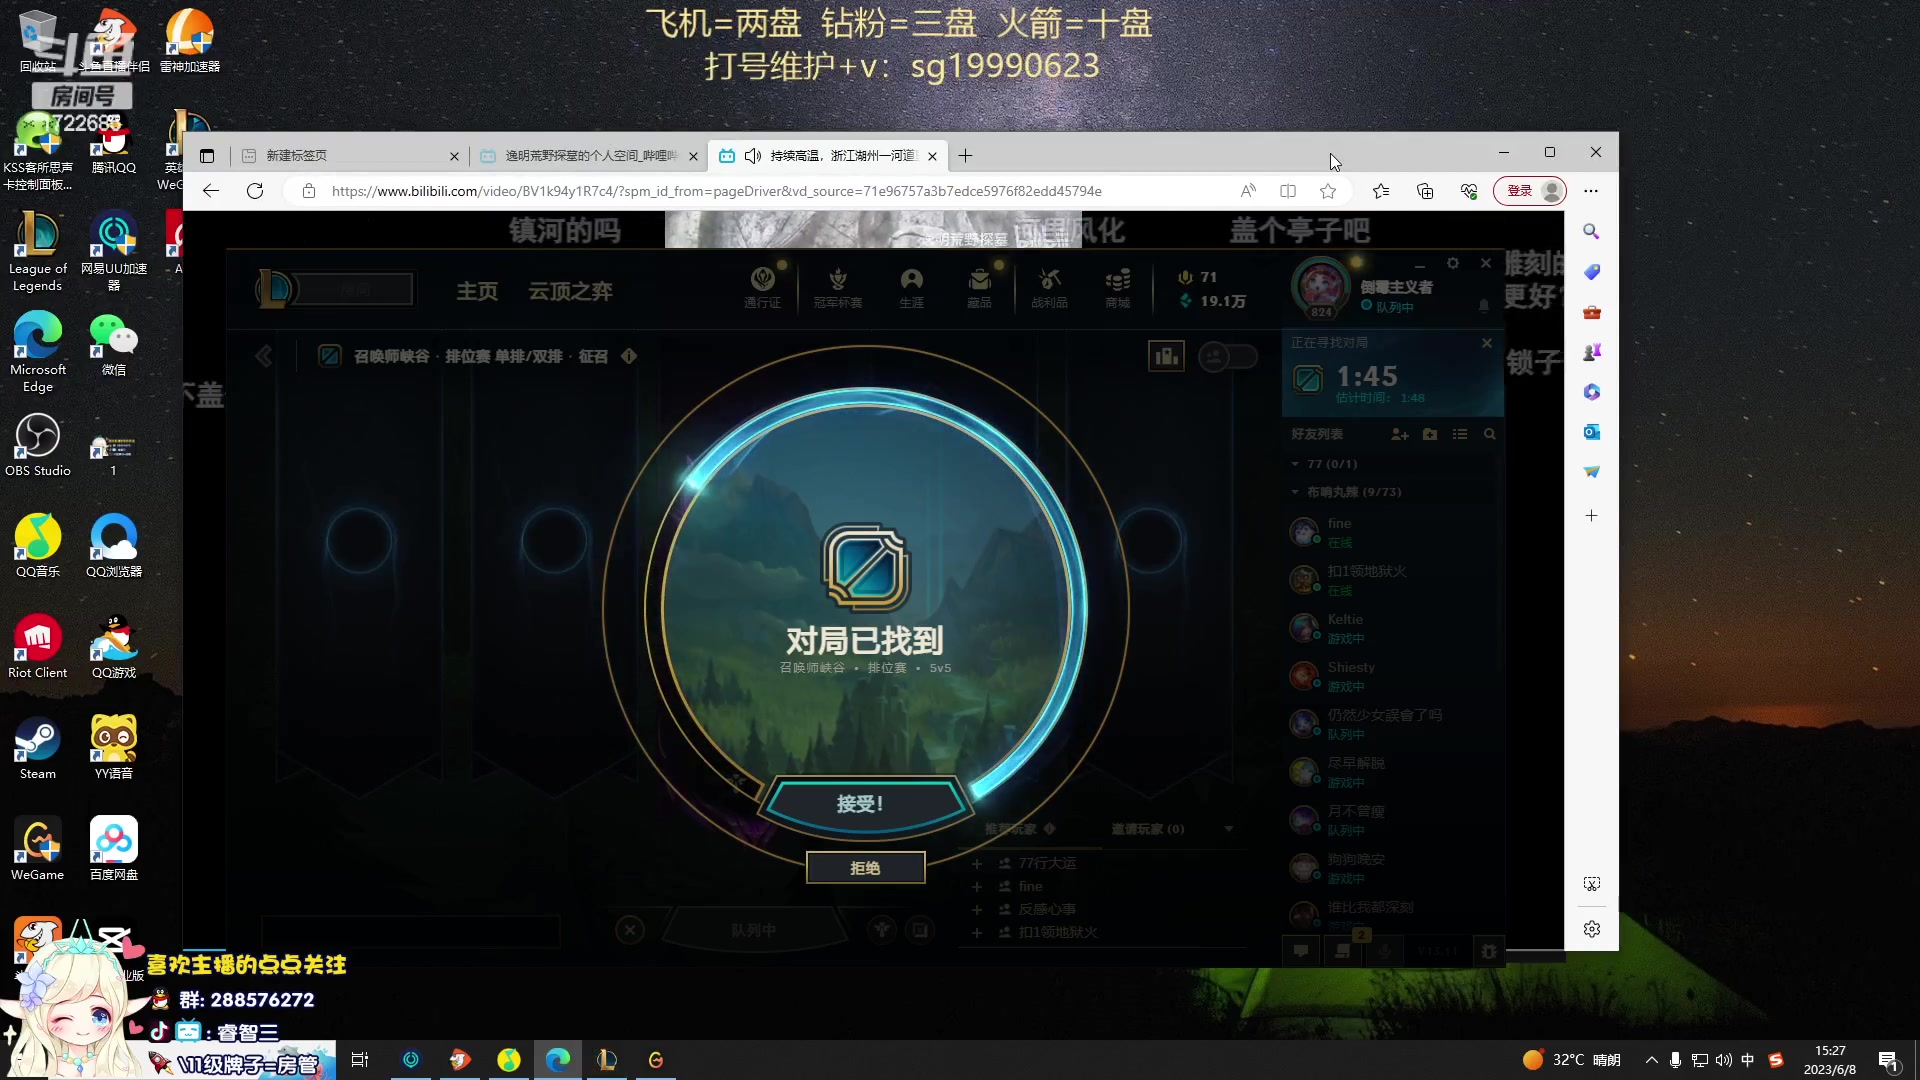The image size is (1920, 1080).
Task: Open Edge settings and more menu
Action: 1591,191
